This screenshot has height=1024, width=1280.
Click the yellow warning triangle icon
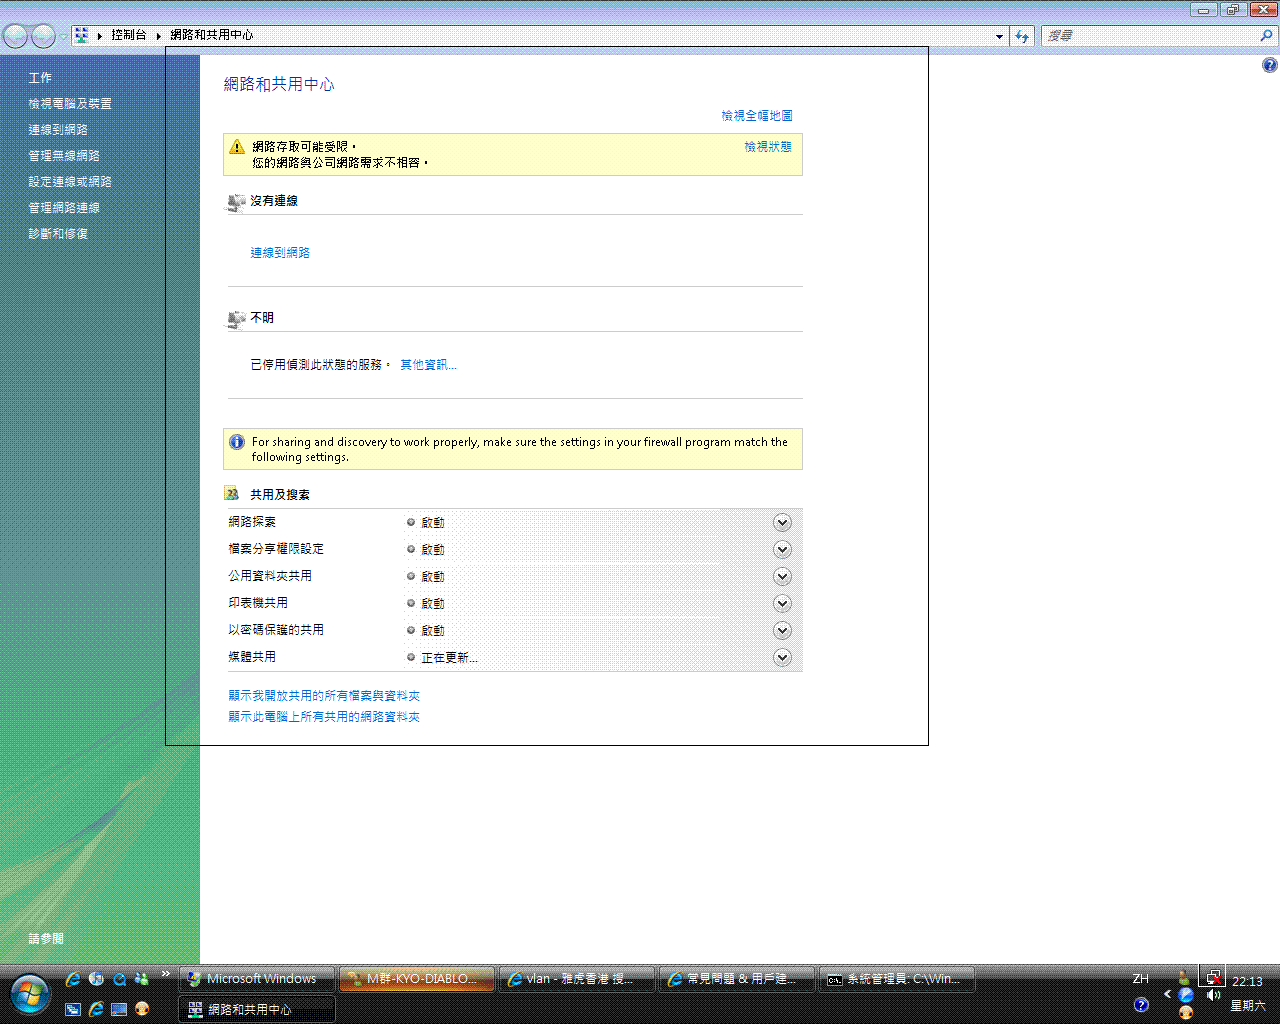[237, 147]
